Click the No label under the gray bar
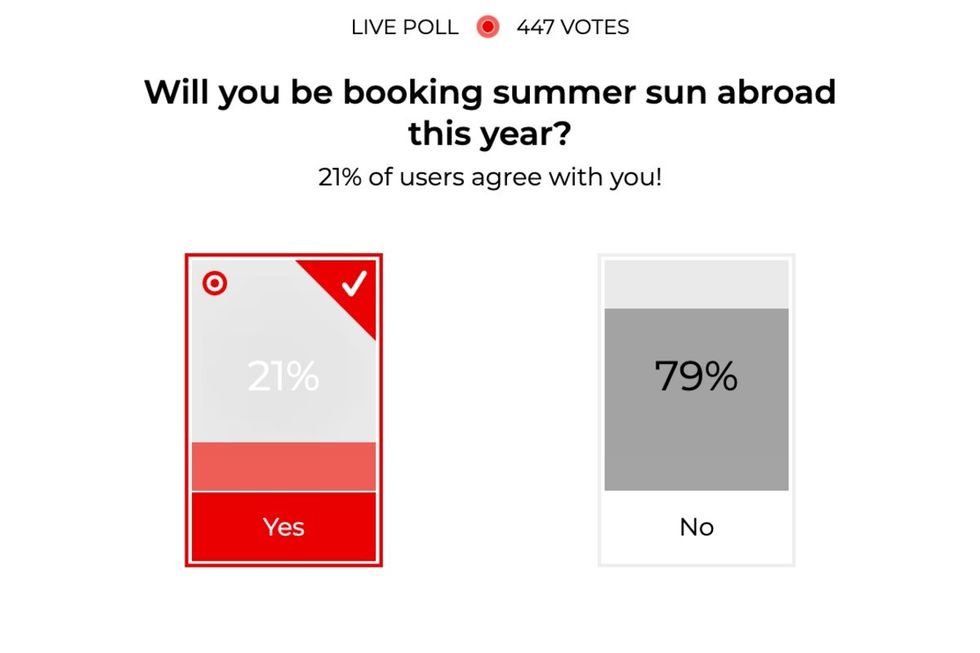This screenshot has height=653, width=980. (696, 527)
